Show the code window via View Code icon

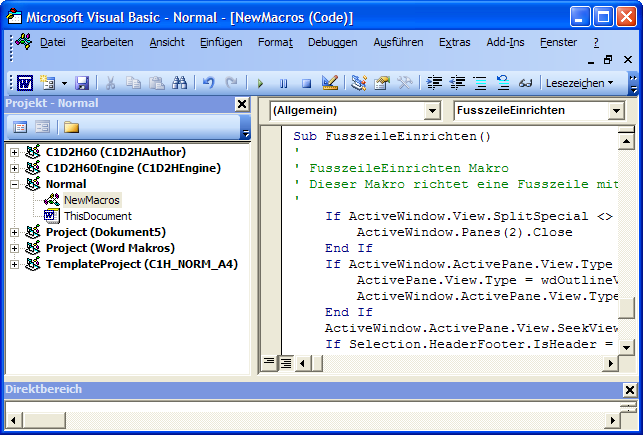click(21, 127)
